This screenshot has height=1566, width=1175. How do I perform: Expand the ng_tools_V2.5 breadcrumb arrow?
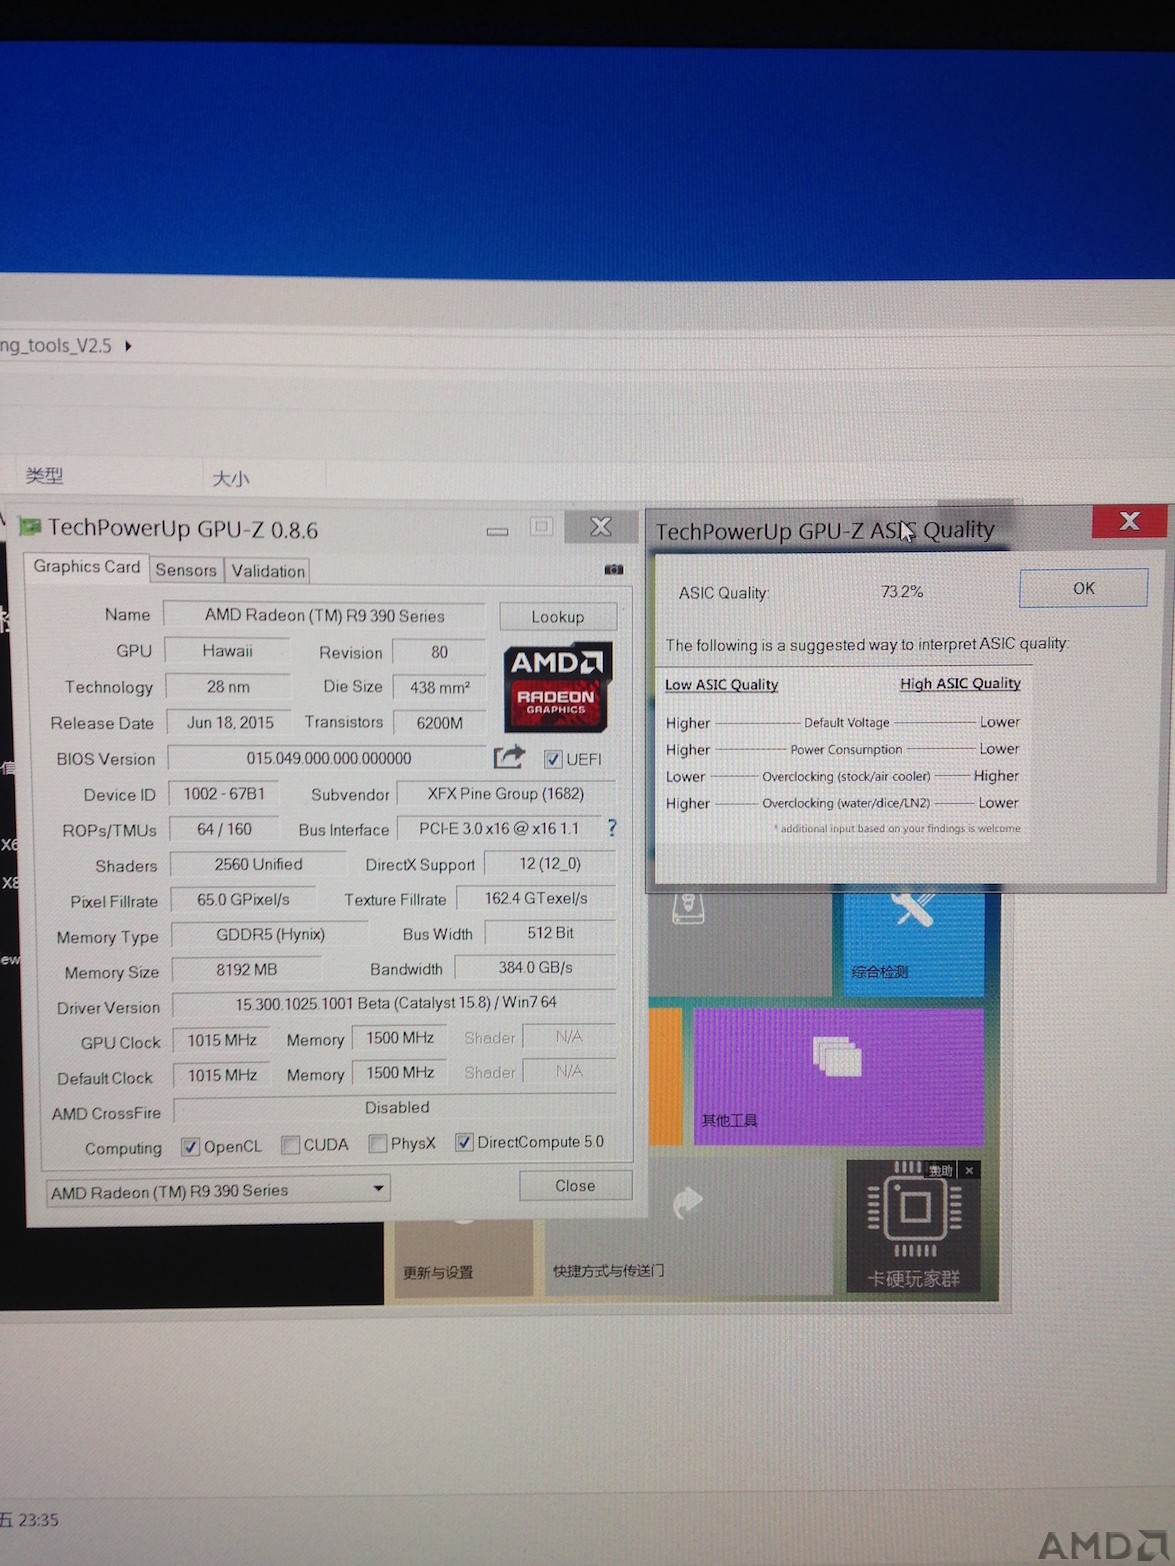[128, 346]
